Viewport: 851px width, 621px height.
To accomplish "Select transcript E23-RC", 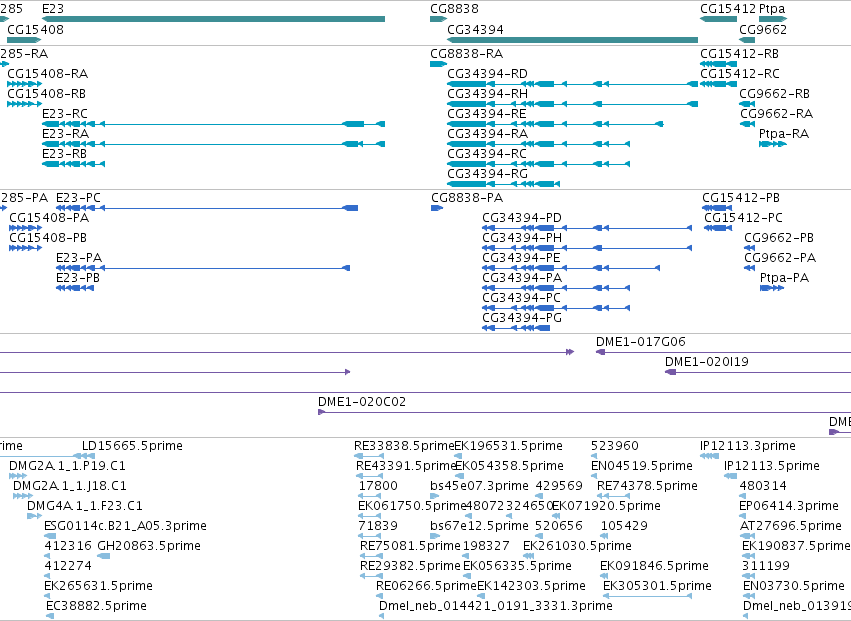I will [213, 124].
